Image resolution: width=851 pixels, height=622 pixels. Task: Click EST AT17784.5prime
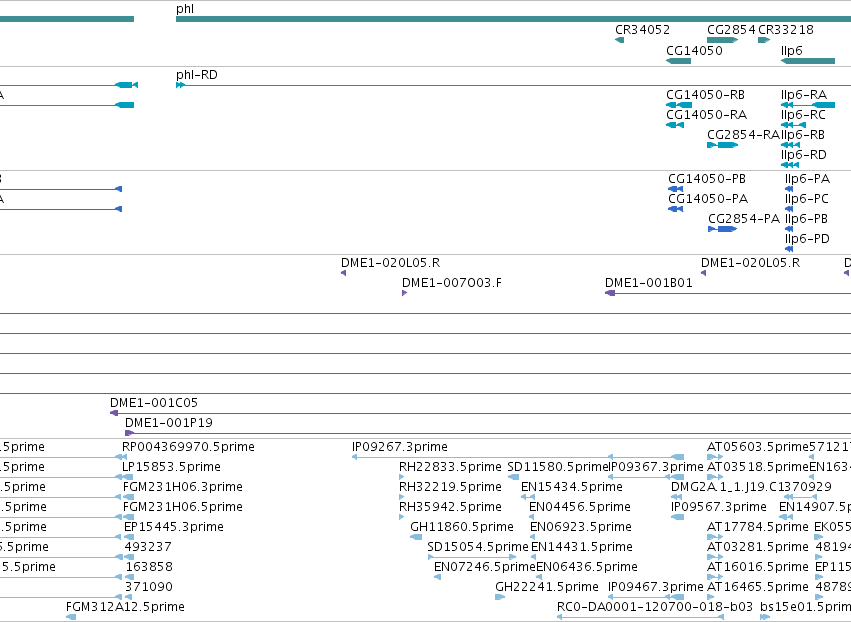[758, 528]
